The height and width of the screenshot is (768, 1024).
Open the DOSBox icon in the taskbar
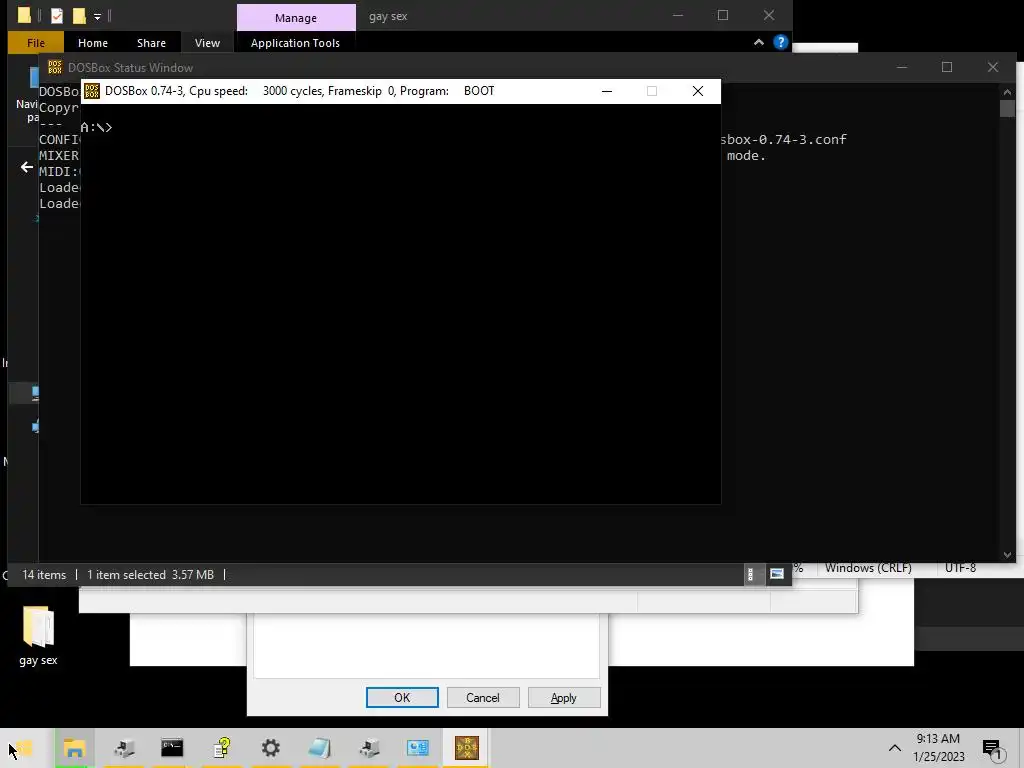click(x=467, y=748)
